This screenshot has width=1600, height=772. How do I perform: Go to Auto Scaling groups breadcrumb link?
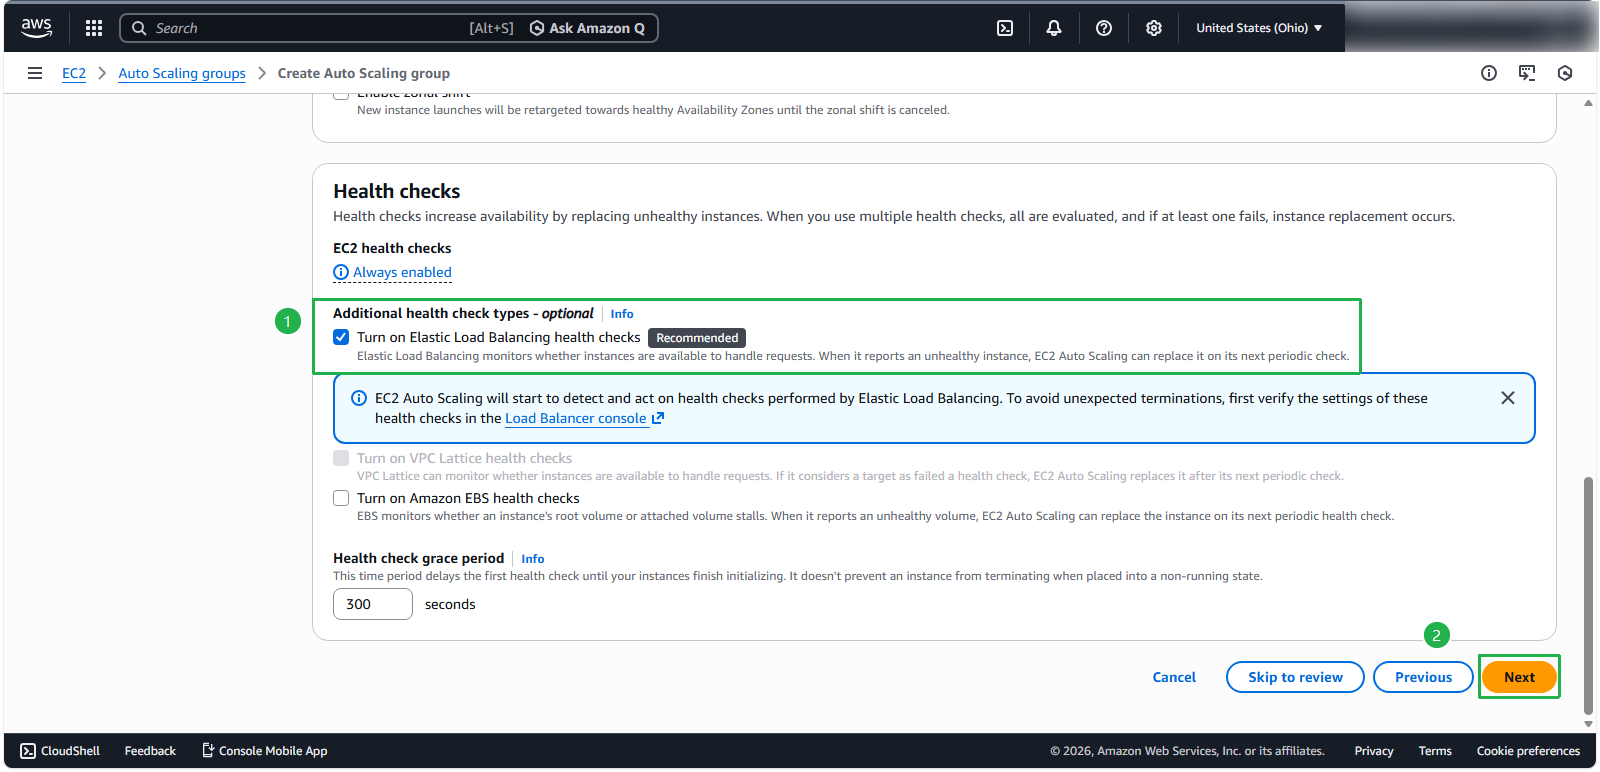pos(182,73)
